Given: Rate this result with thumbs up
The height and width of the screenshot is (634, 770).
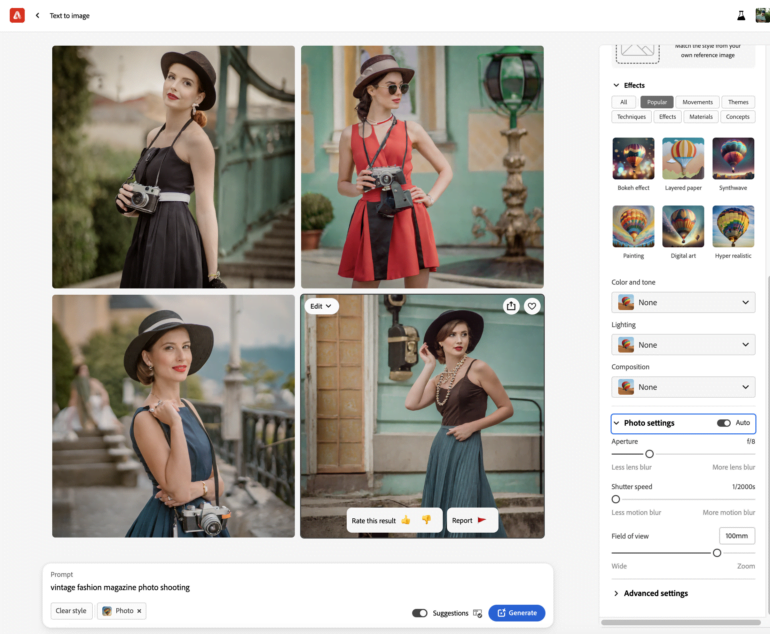Looking at the screenshot, I should coord(406,520).
